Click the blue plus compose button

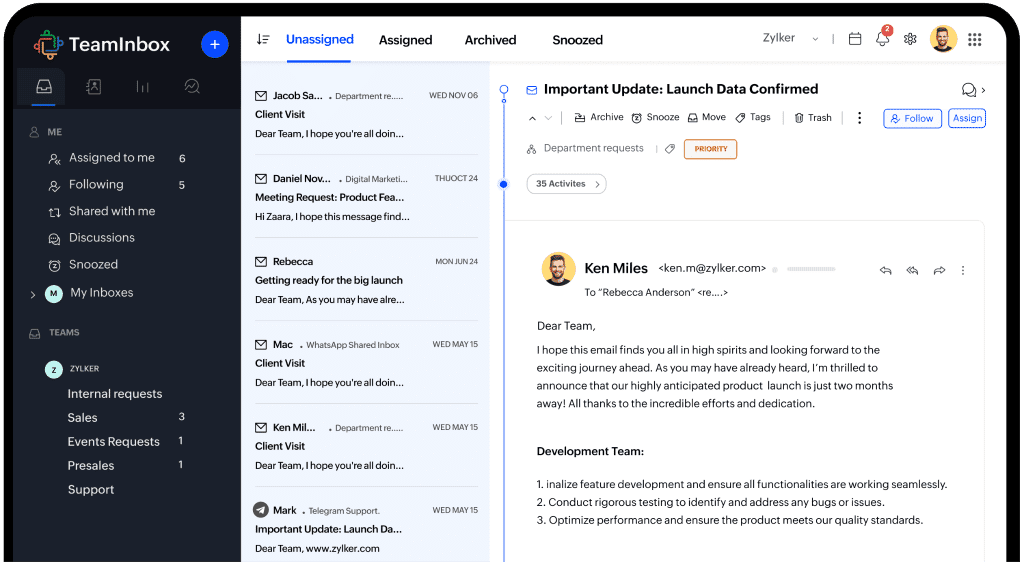214,44
